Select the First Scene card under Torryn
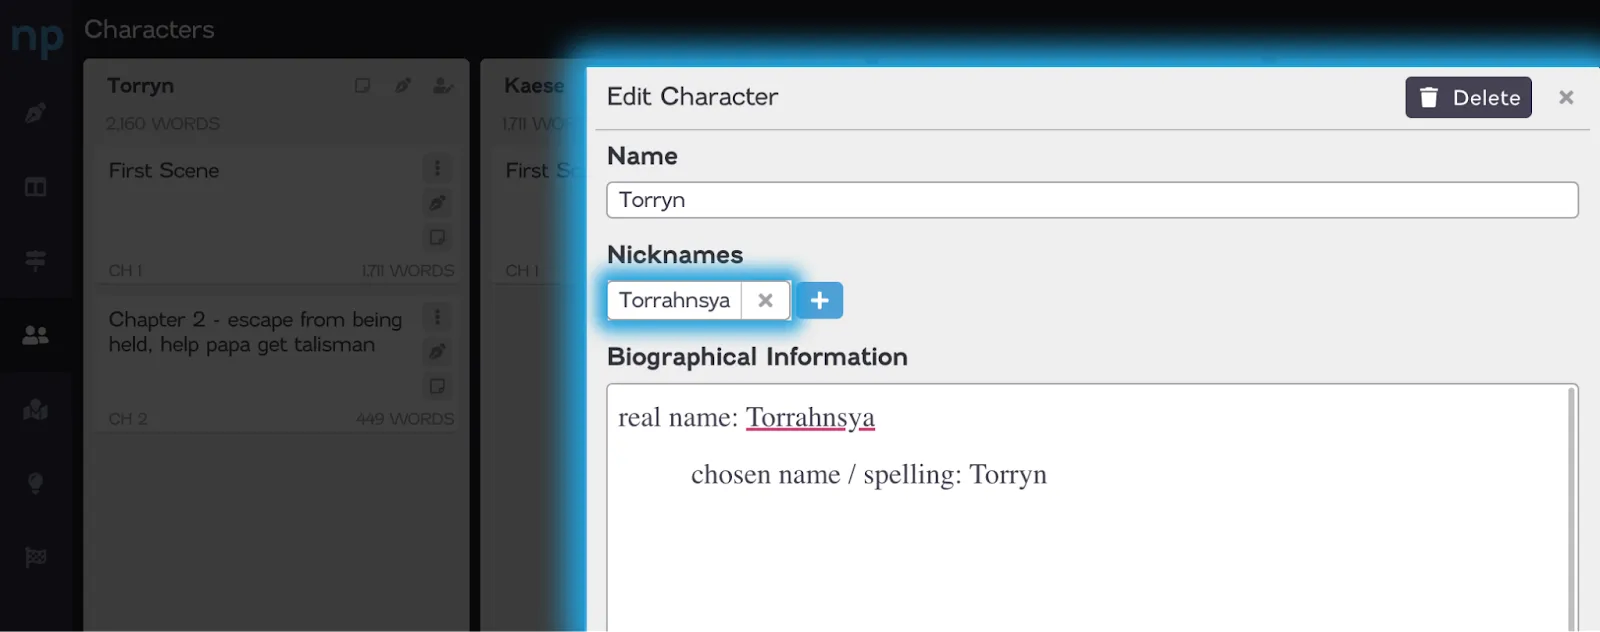This screenshot has width=1600, height=632. coord(278,217)
